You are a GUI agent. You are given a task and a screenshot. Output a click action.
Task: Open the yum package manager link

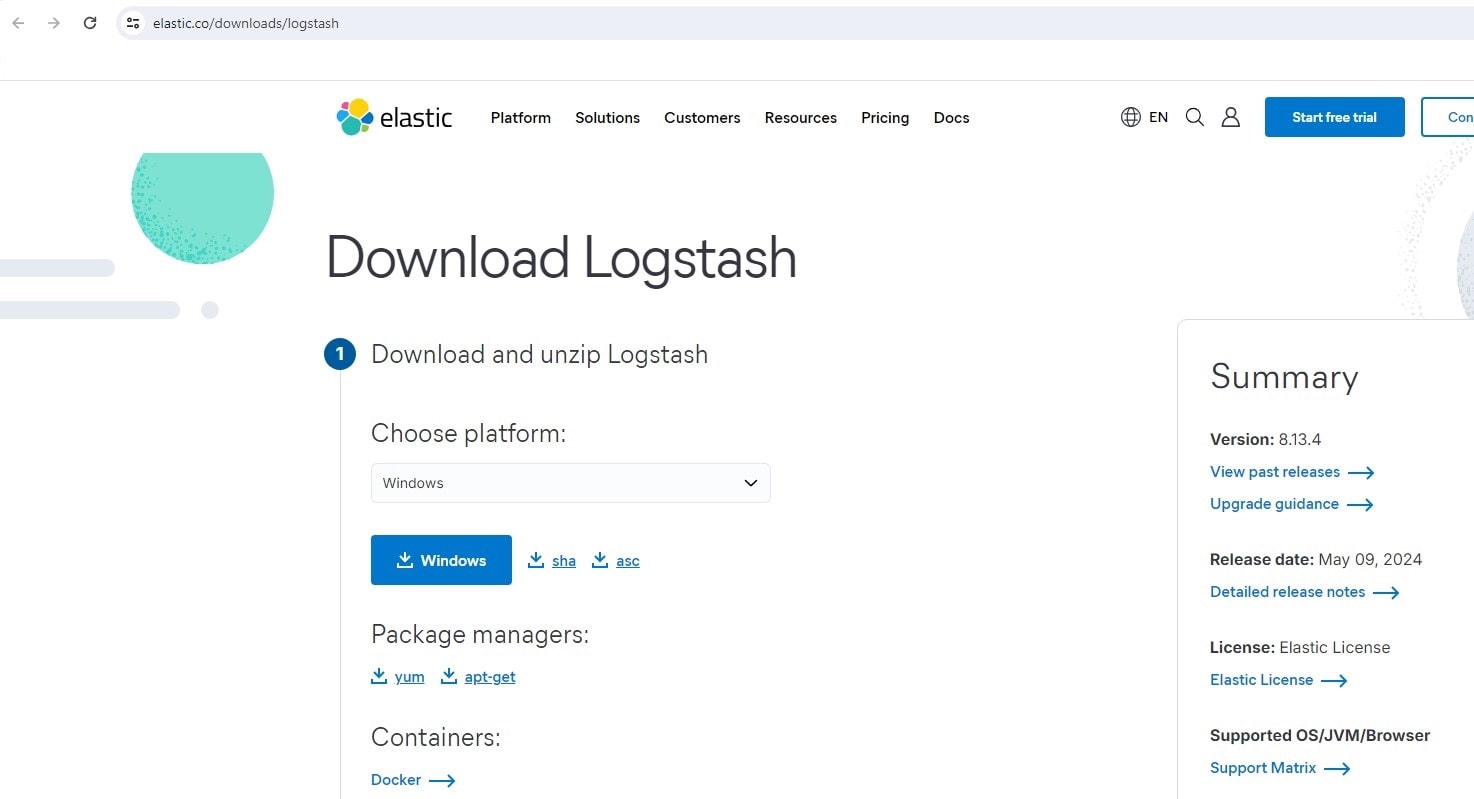click(x=410, y=677)
